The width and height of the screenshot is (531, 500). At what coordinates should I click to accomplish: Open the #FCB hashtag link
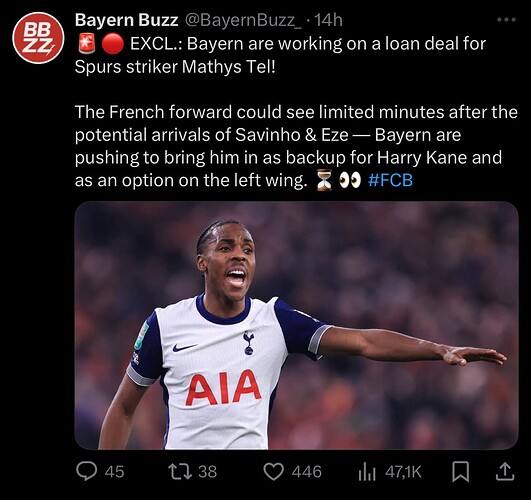(390, 180)
